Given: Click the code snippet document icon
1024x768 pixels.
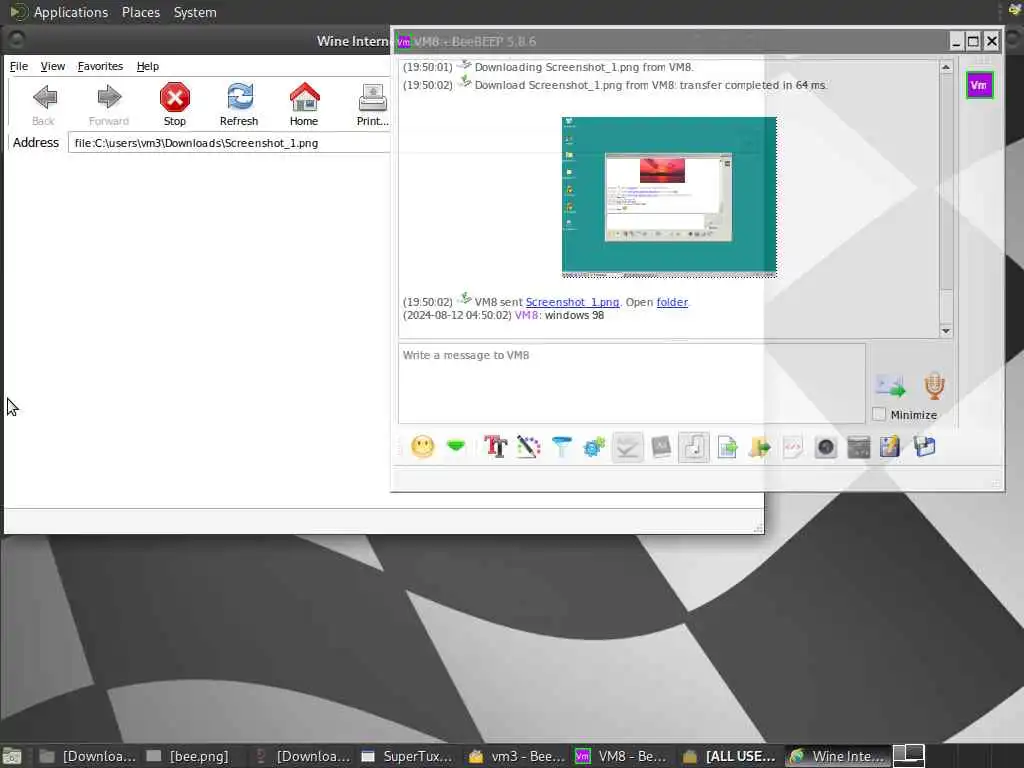Looking at the screenshot, I should coord(793,447).
